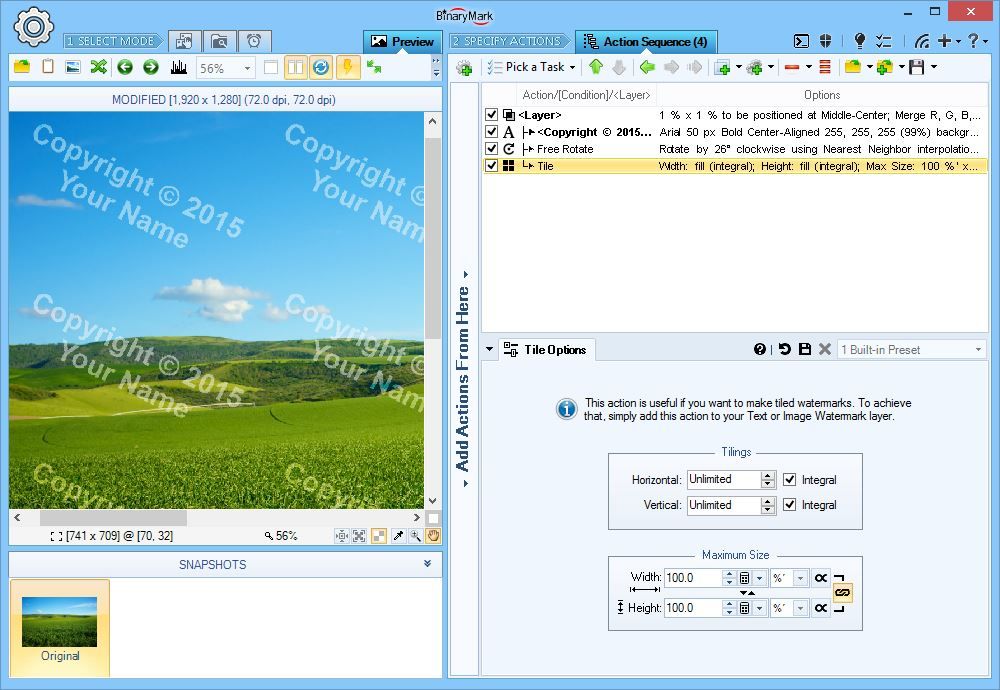
Task: Click the shield icon in top right bar
Action: [x=826, y=41]
